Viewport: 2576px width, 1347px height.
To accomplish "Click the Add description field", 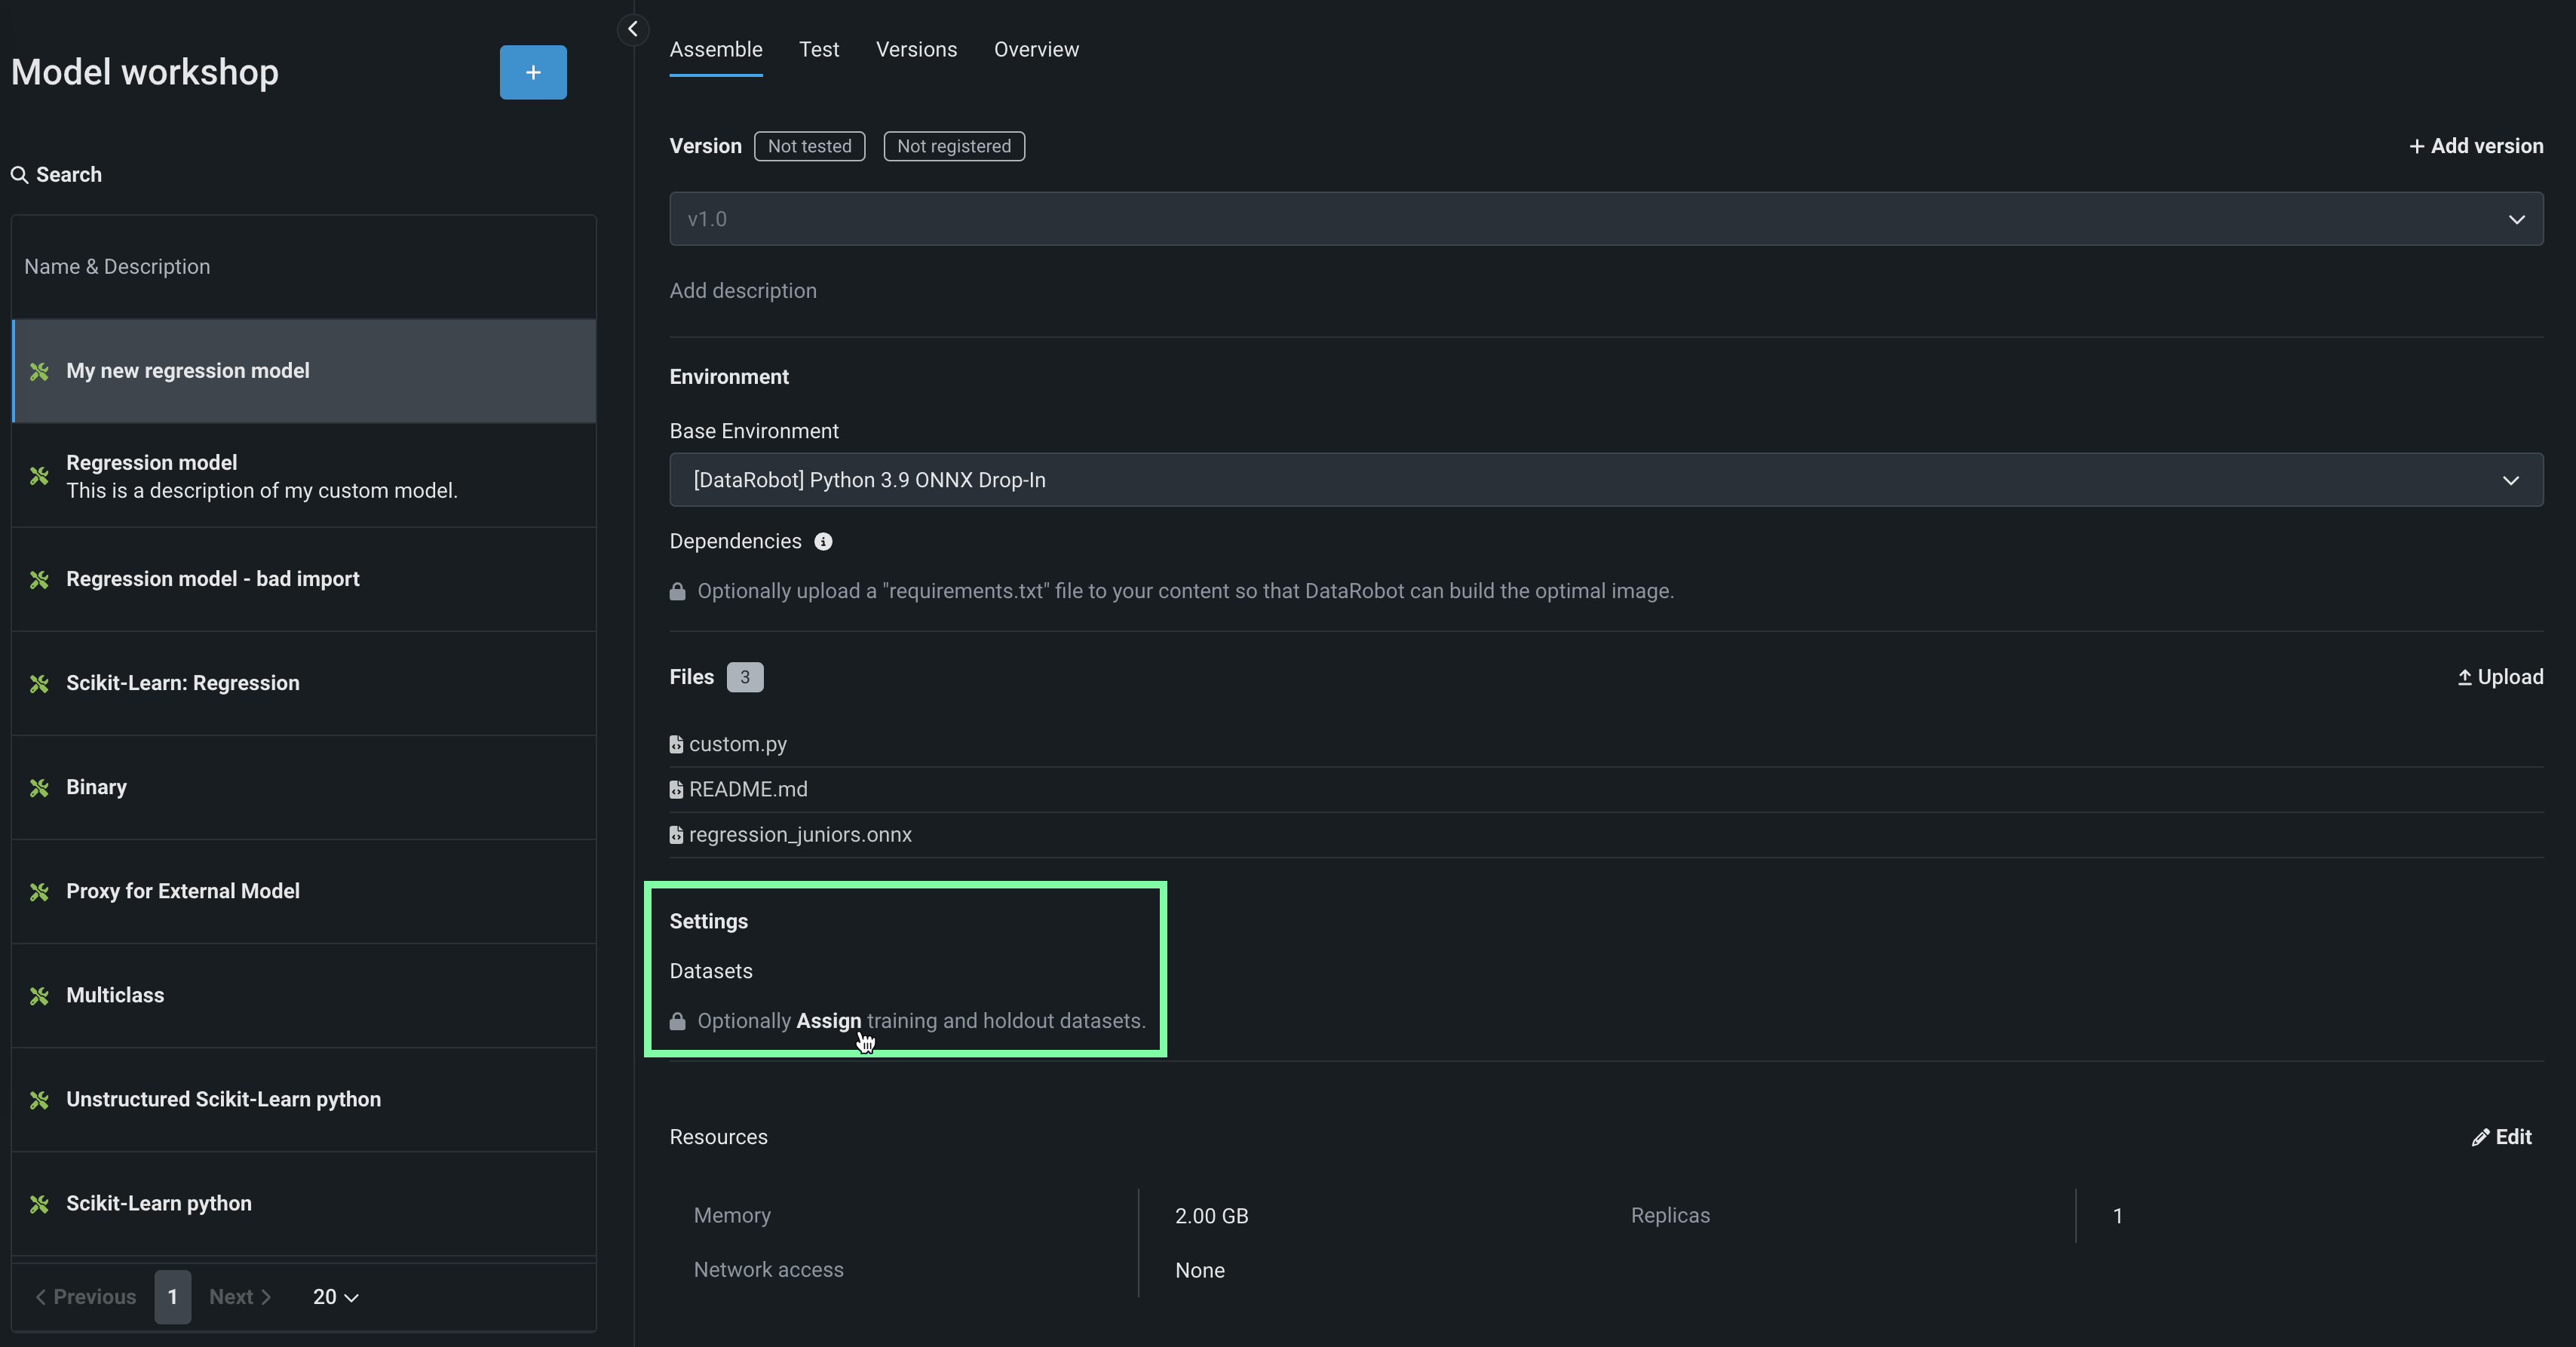I will (743, 291).
